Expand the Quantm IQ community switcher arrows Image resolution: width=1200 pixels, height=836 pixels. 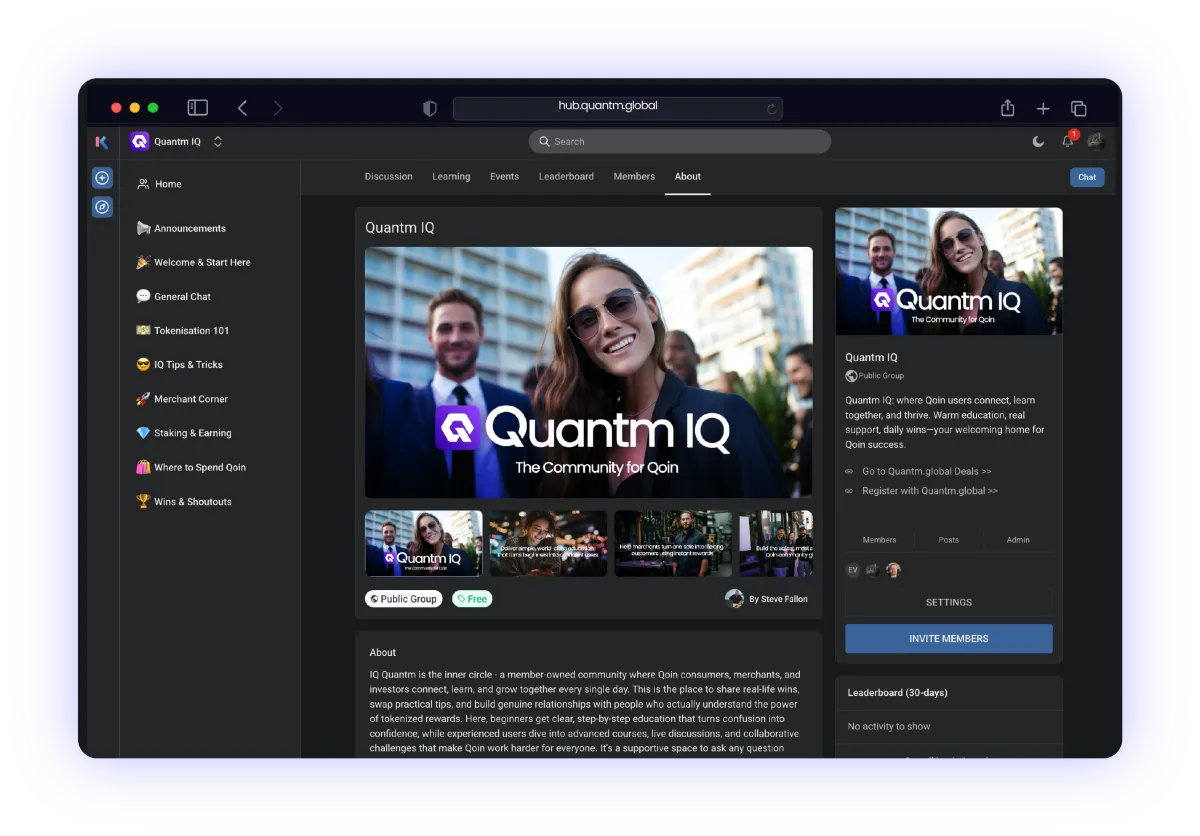(218, 142)
